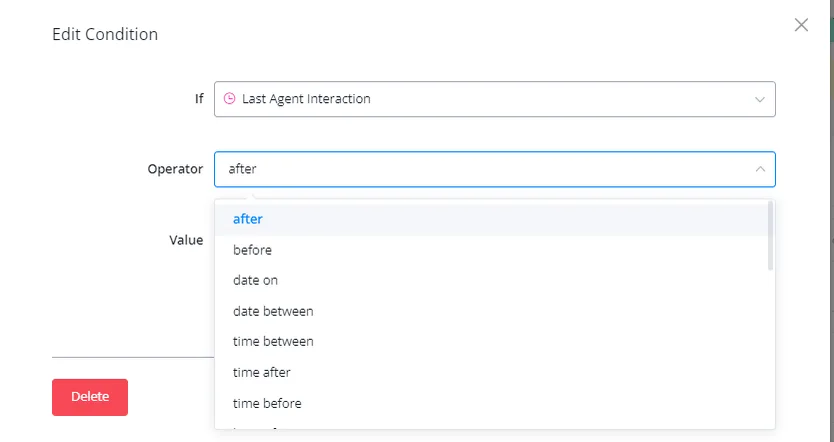The image size is (834, 442).
Task: Click the If field label
Action: point(199,99)
